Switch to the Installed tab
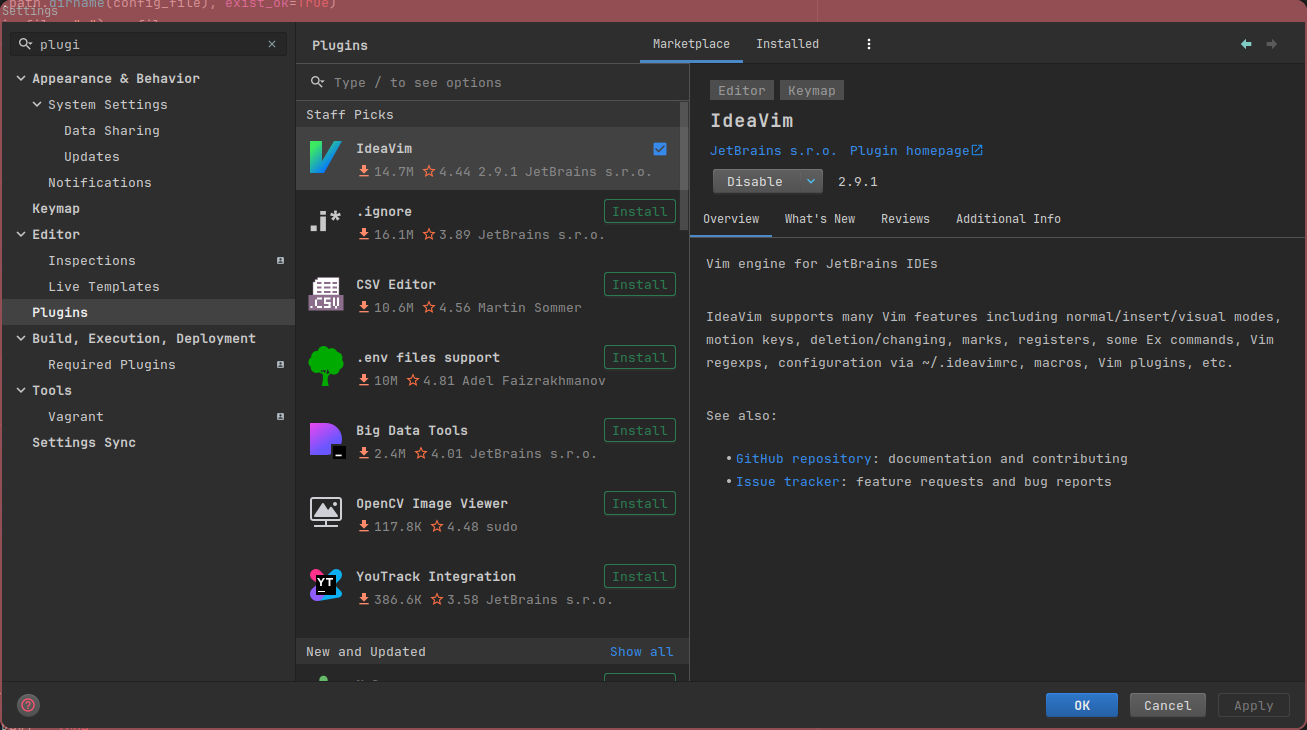The height and width of the screenshot is (730, 1307). click(787, 44)
